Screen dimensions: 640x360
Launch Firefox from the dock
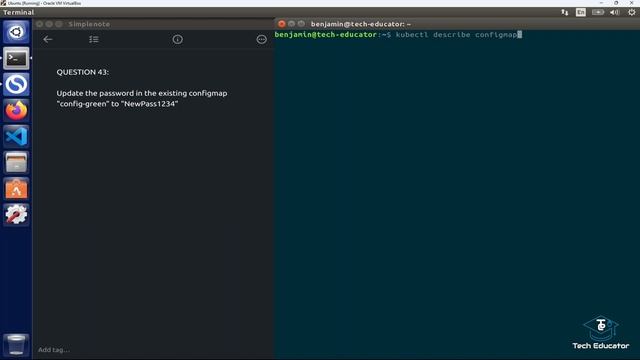[16, 111]
